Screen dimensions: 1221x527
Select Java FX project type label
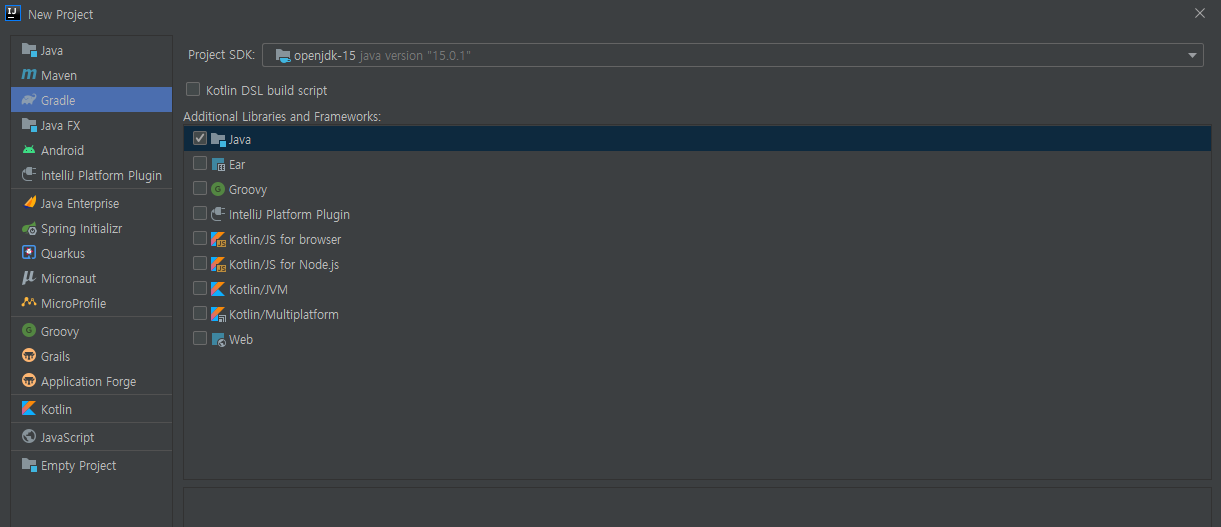(x=60, y=125)
